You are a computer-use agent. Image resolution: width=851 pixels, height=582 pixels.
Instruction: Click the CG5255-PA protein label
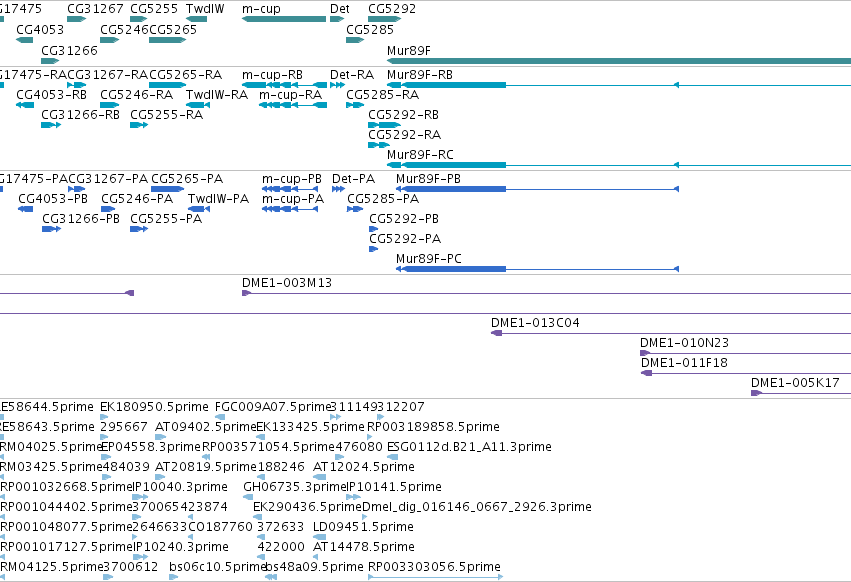[166, 219]
